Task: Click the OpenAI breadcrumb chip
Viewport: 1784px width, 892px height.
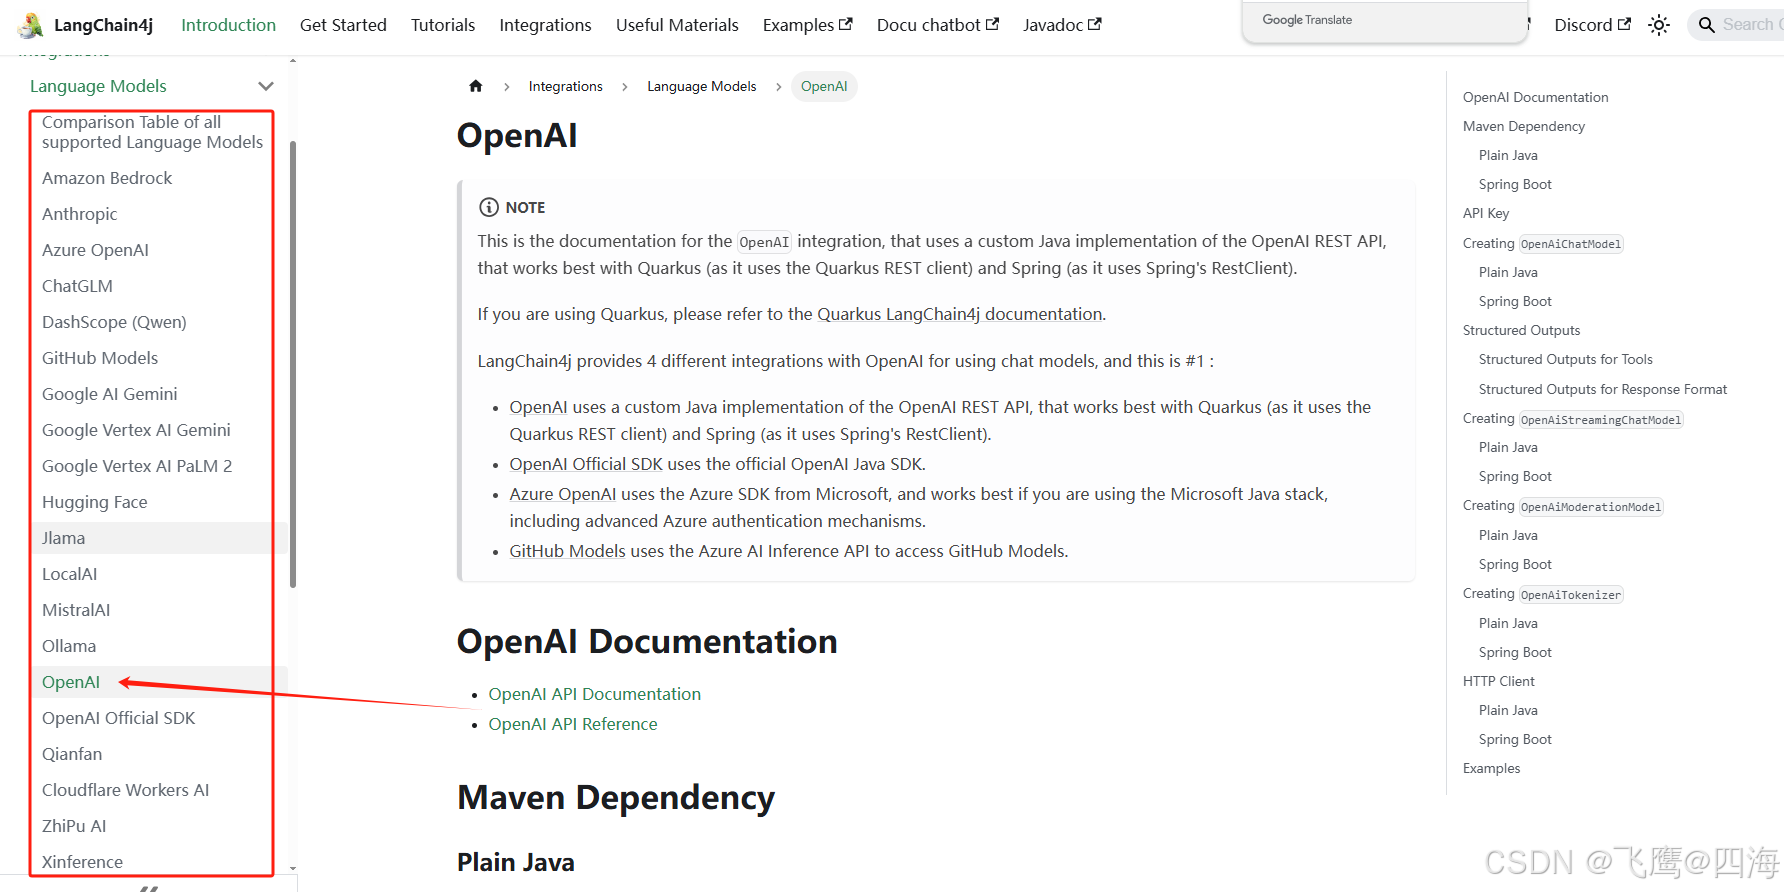Action: point(824,86)
